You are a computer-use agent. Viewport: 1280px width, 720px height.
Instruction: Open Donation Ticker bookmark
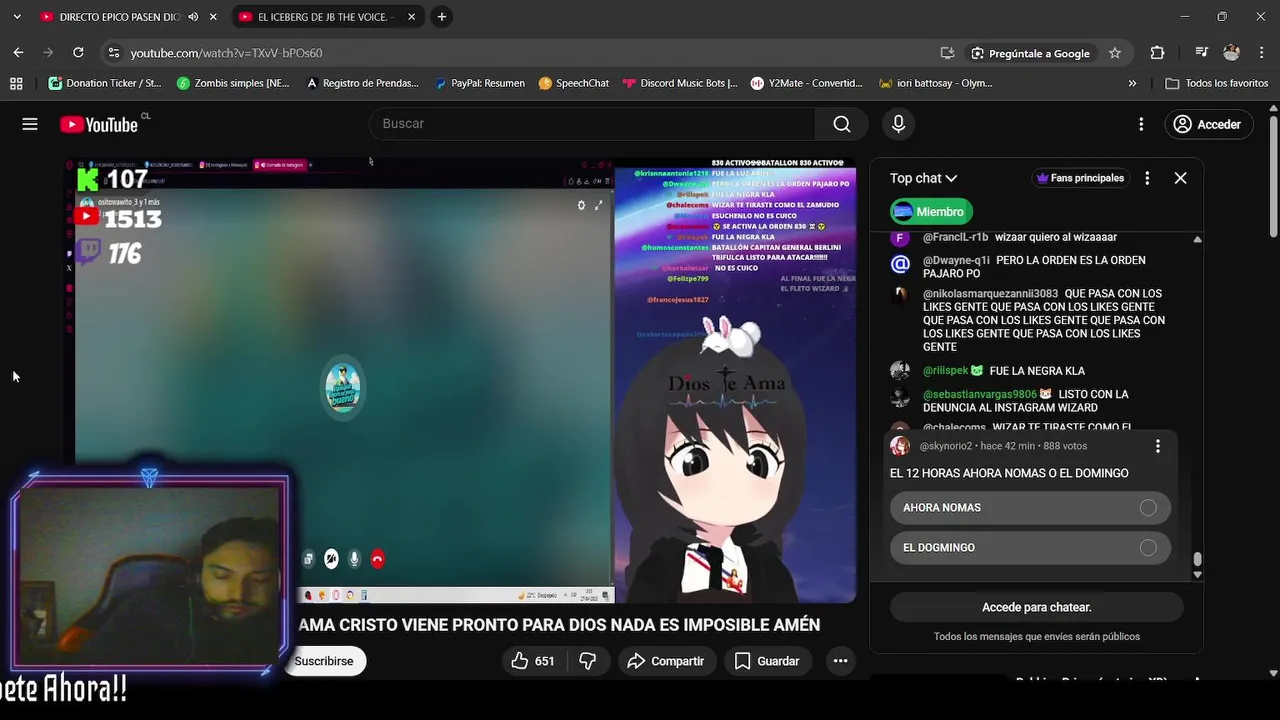105,83
